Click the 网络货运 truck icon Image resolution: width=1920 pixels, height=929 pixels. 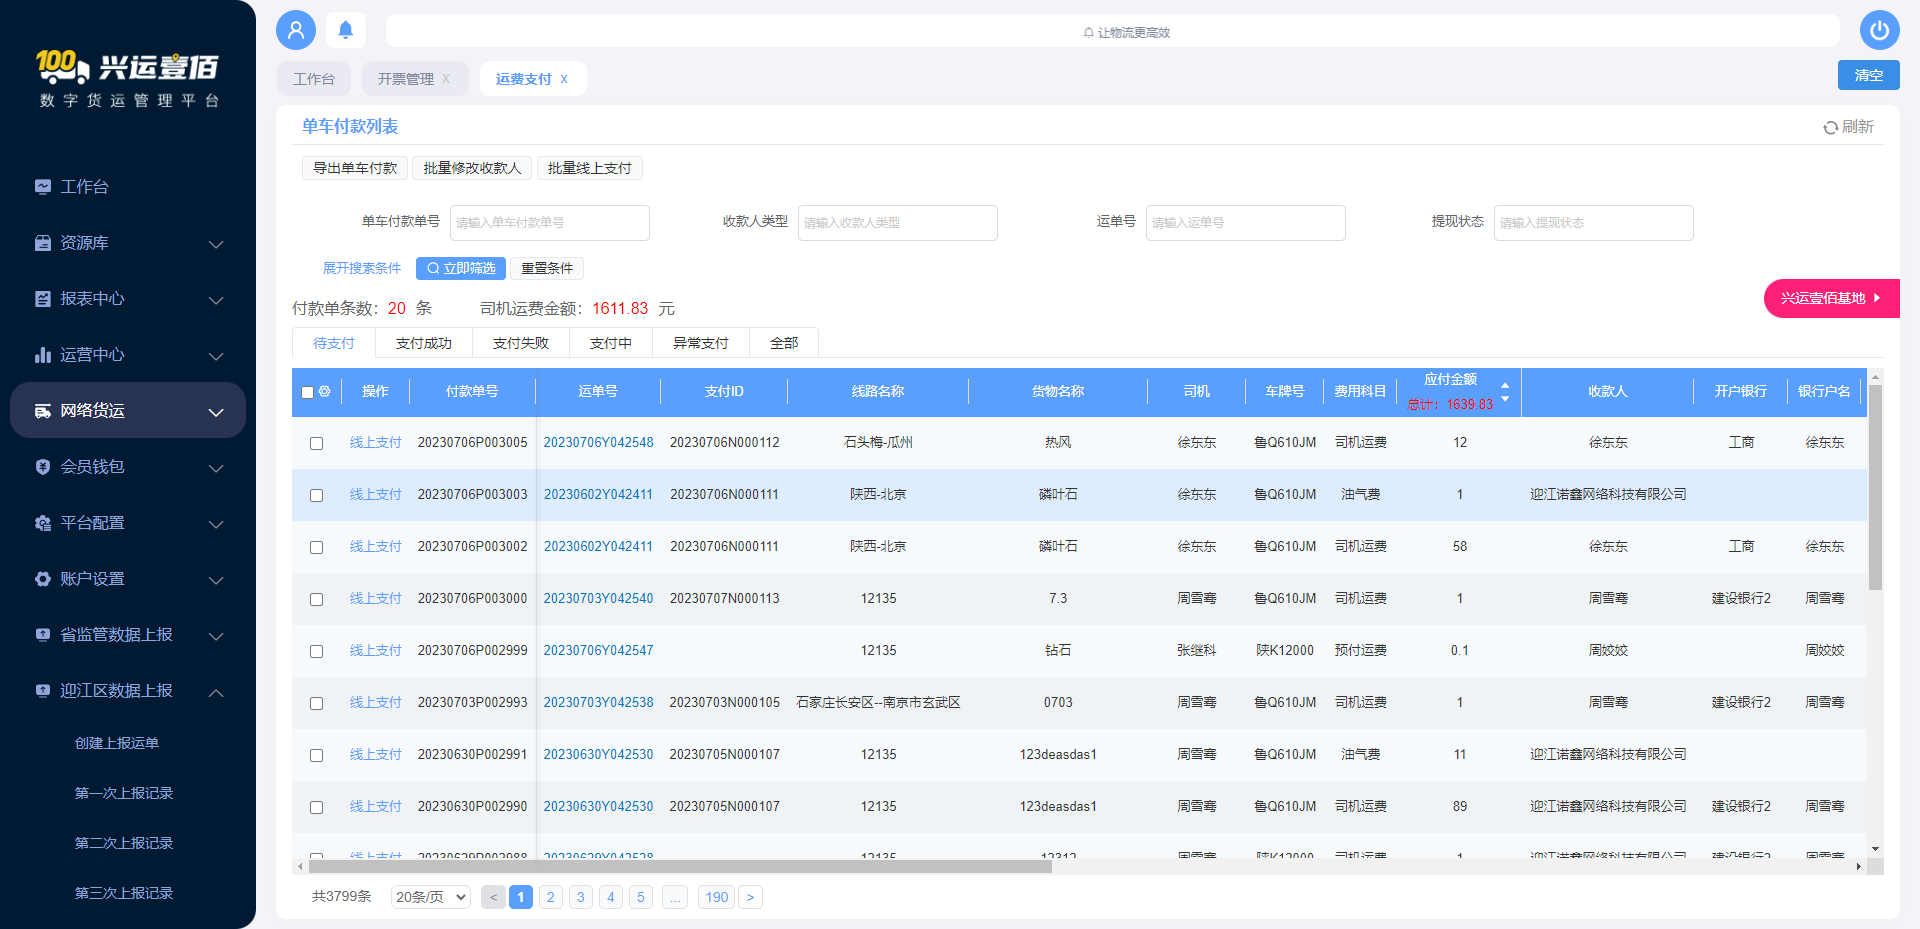pos(43,410)
